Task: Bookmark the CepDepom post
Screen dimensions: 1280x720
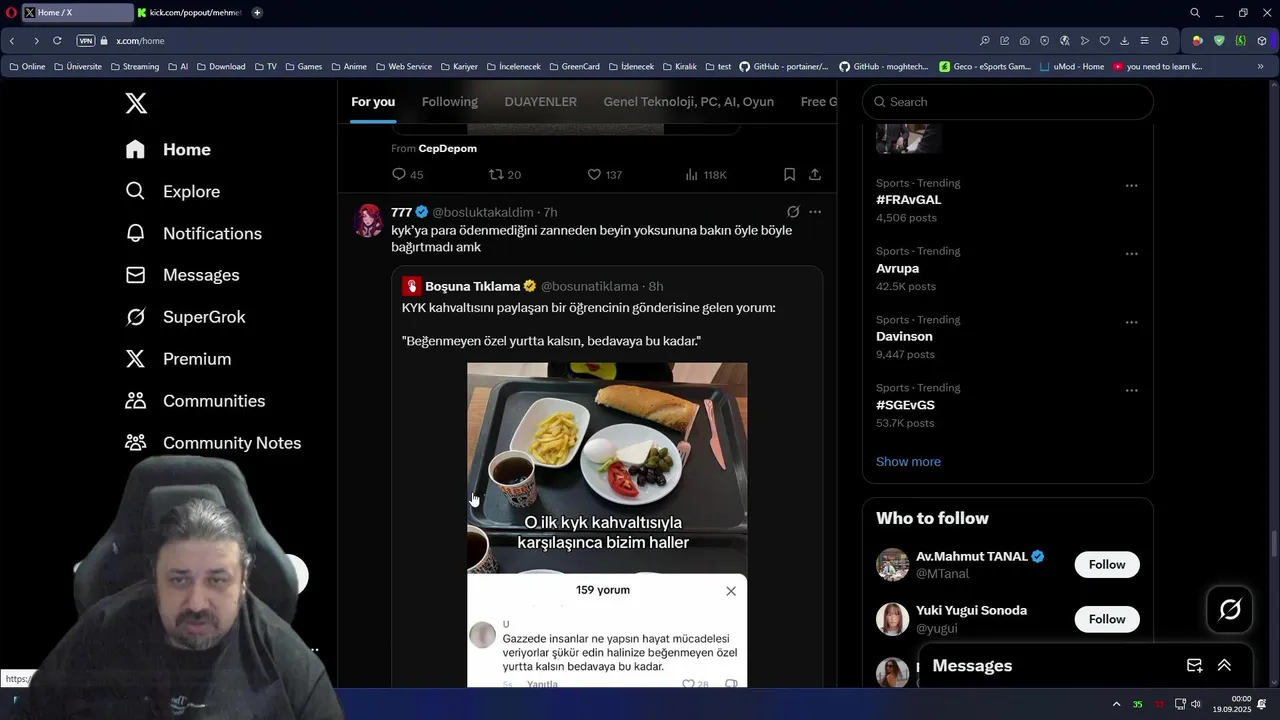Action: pos(789,174)
